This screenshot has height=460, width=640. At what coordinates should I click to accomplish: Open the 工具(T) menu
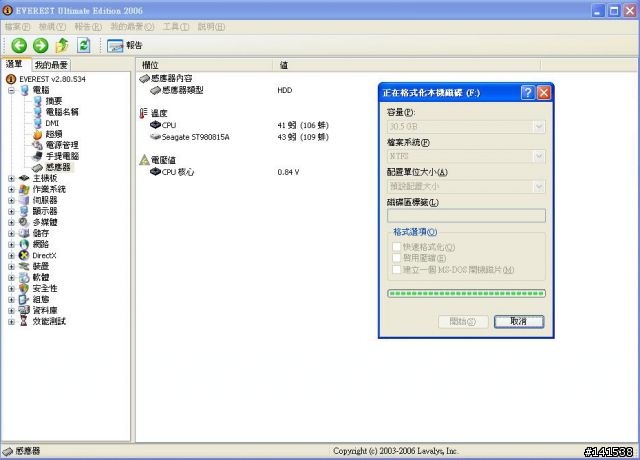pos(176,27)
